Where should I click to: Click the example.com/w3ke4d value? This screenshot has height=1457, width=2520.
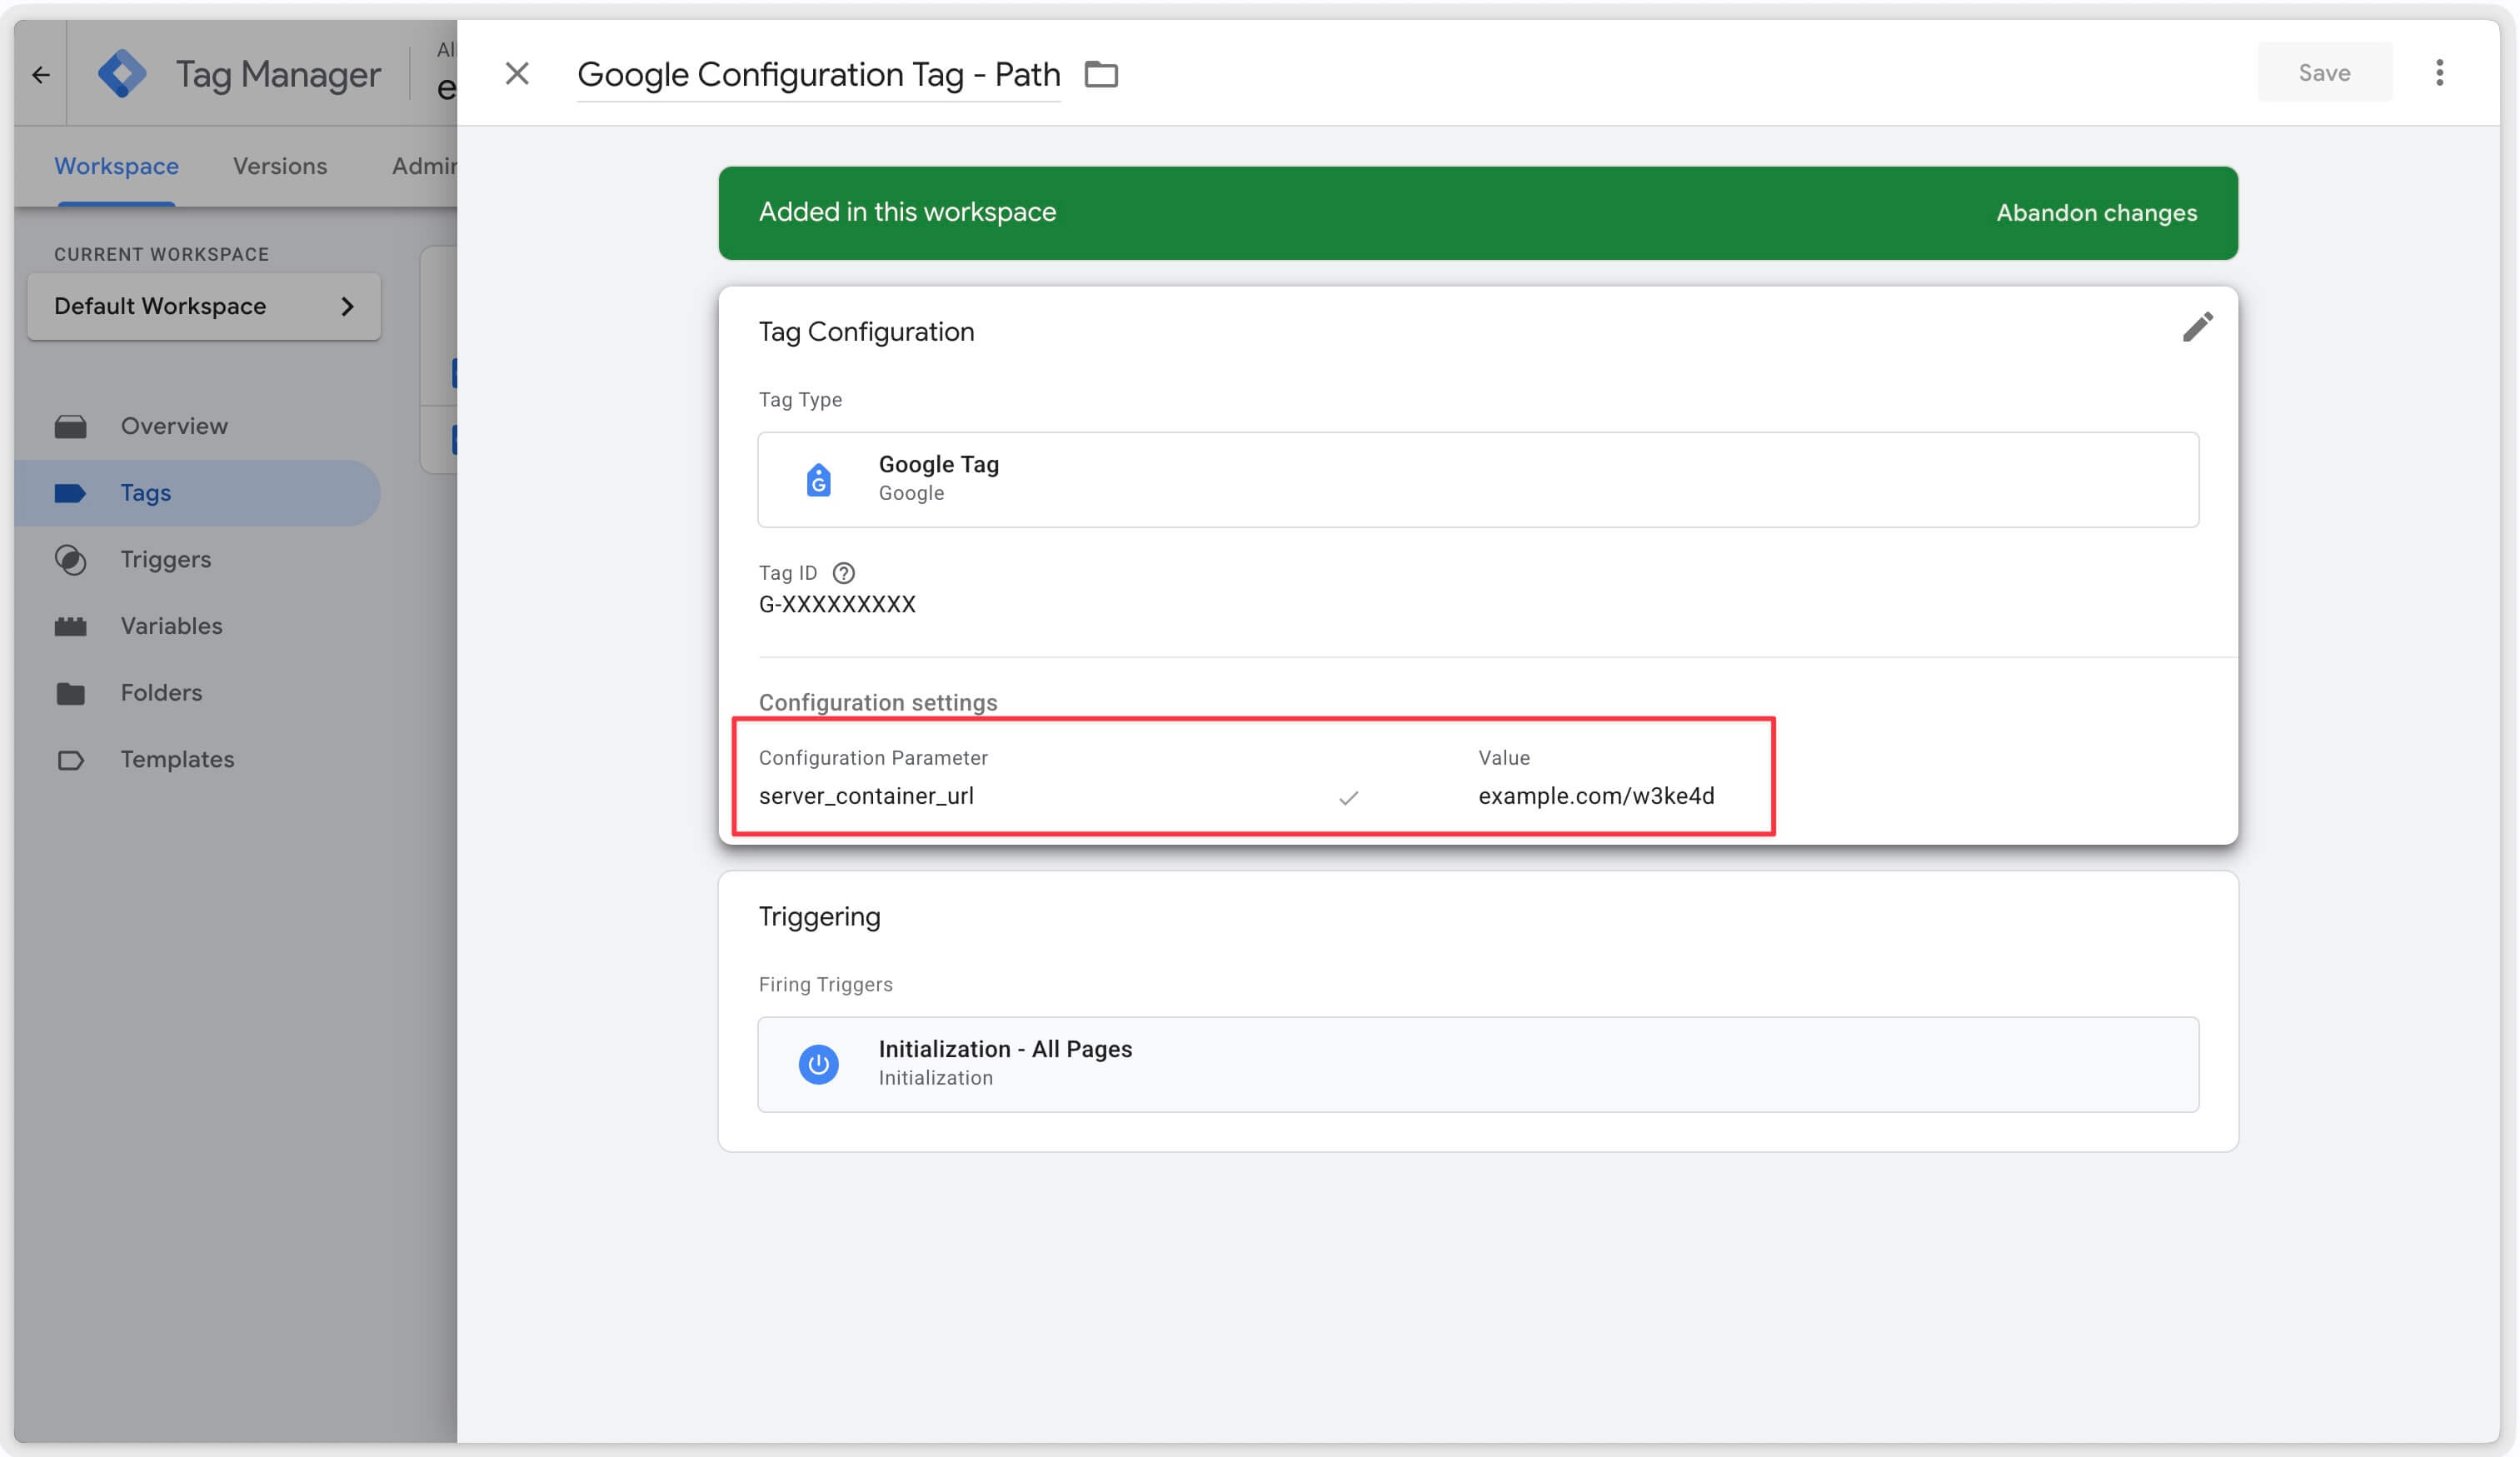[1596, 796]
